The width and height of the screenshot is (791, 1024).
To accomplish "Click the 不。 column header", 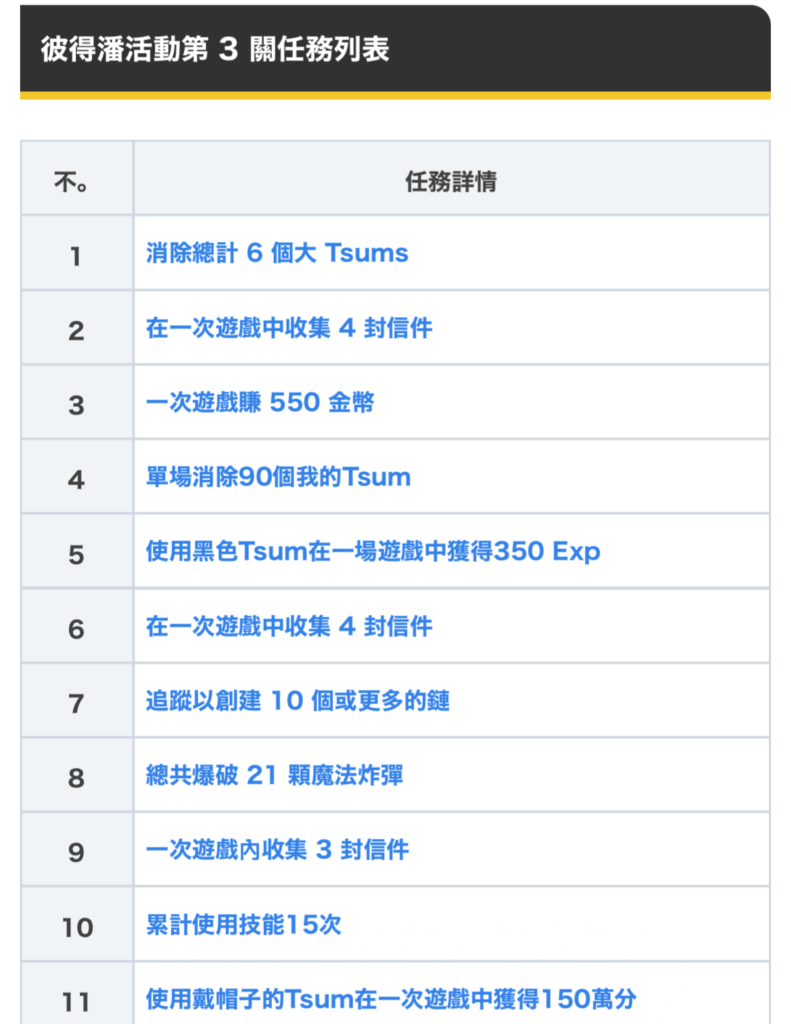I will pos(77,181).
